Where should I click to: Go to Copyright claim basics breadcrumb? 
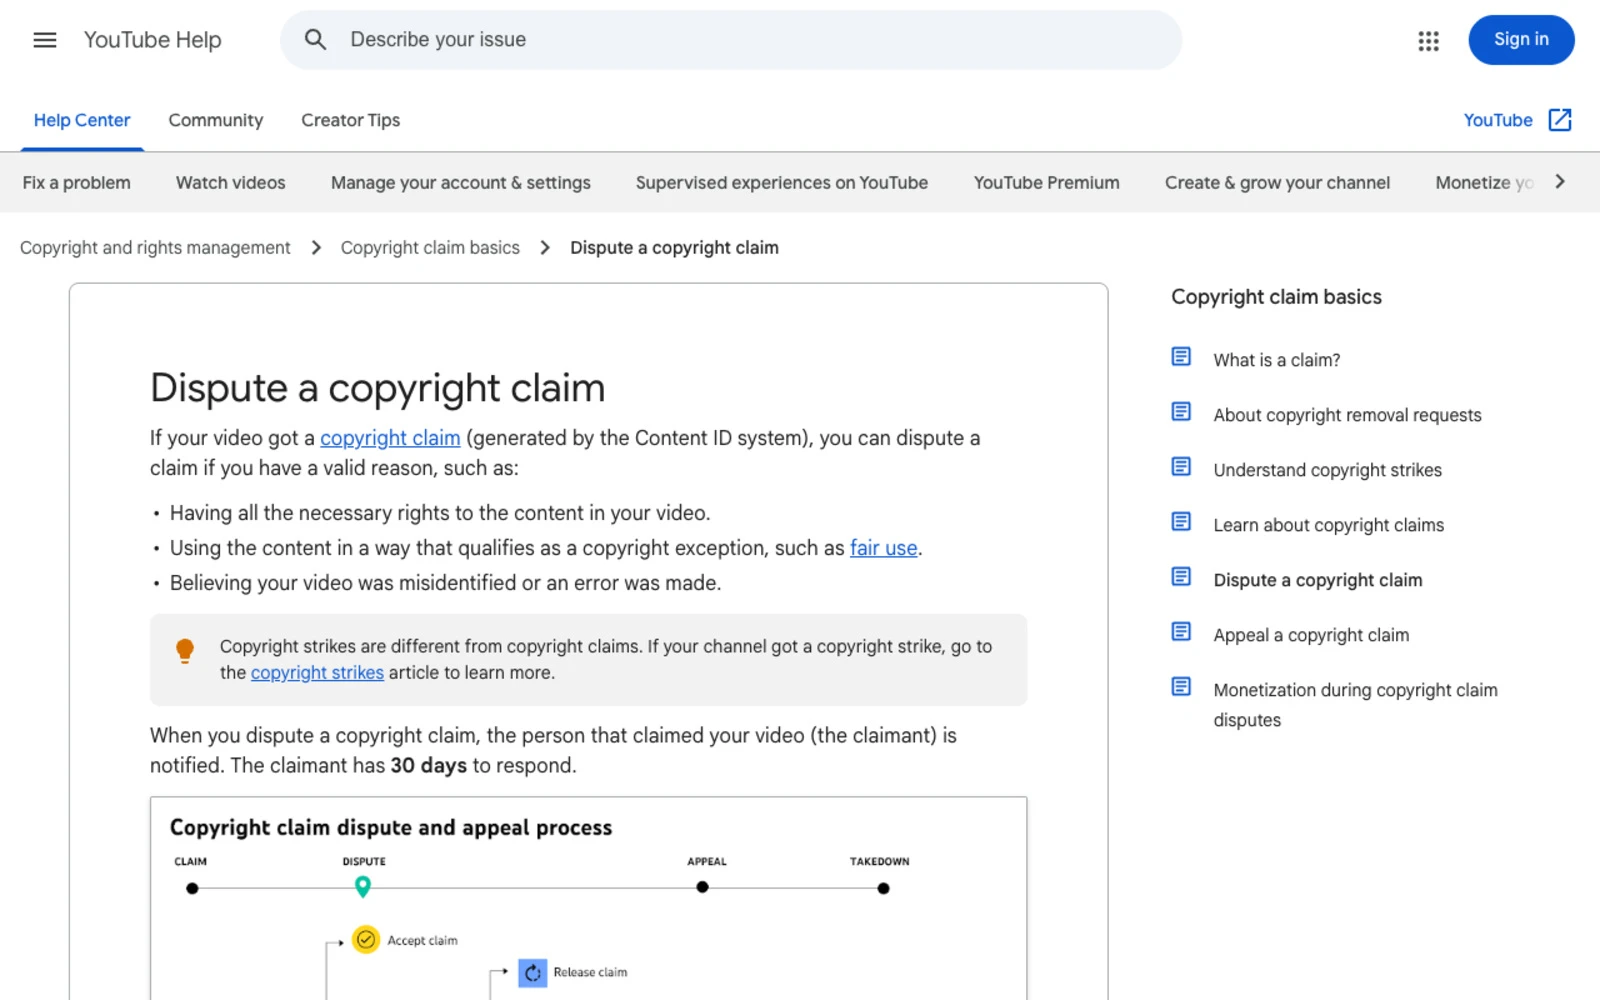coord(430,248)
